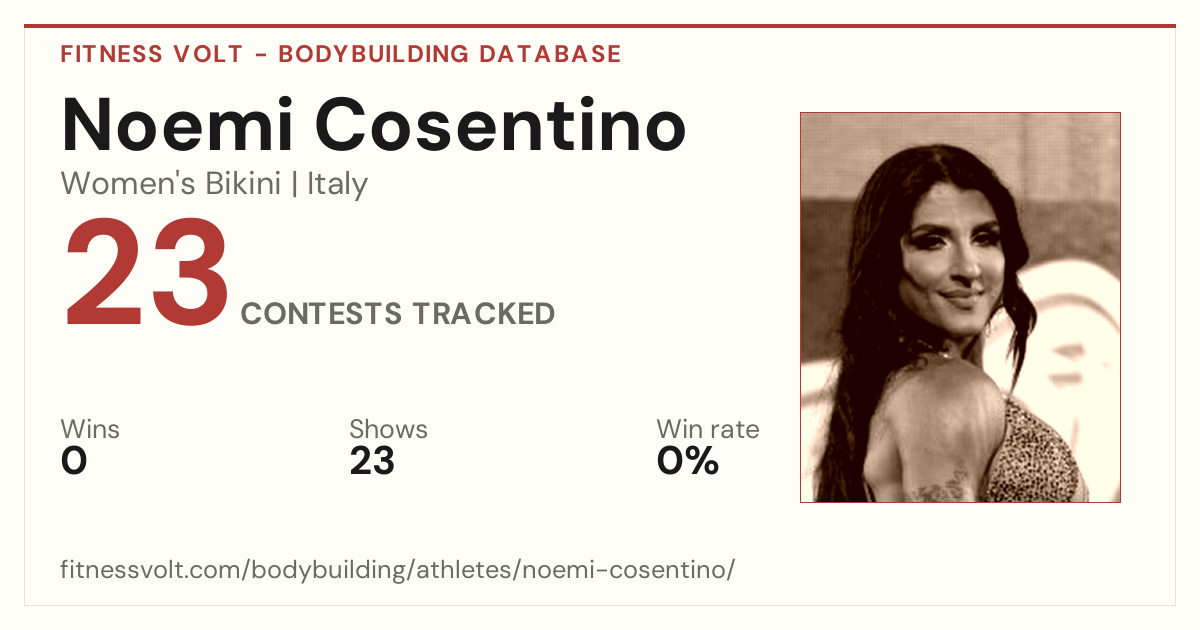Click the shoulder tattoo in the photo

point(938,484)
